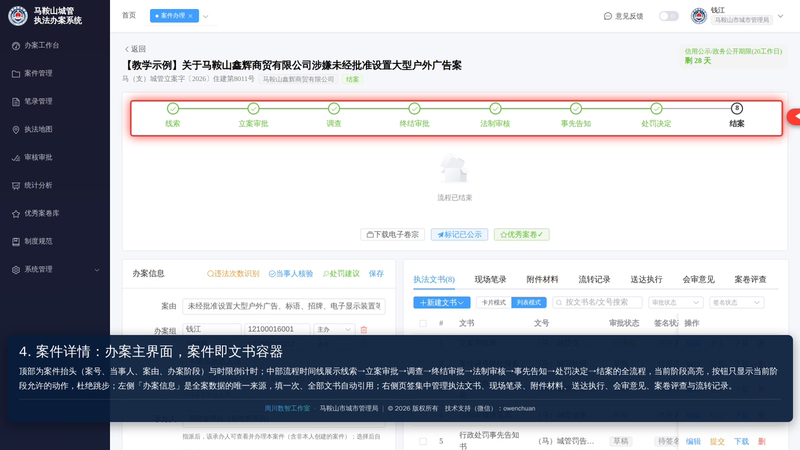Click the red side handle at right edge

794,117
